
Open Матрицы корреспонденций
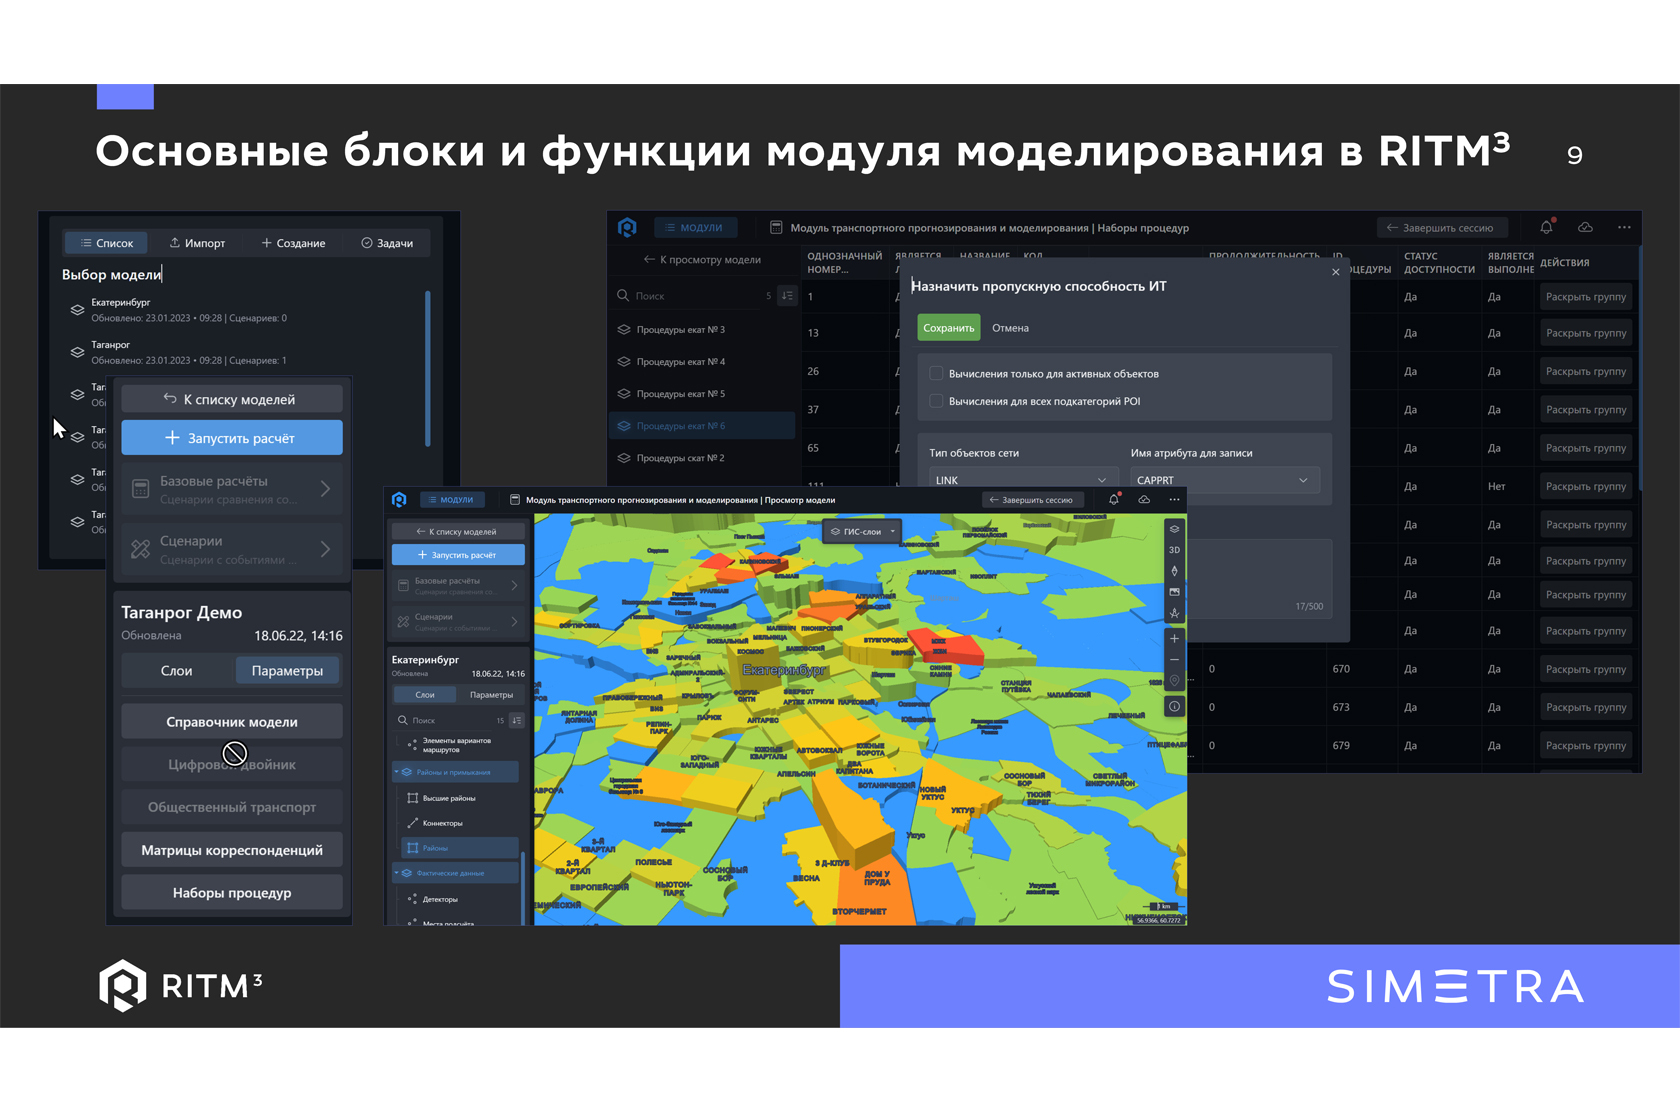coord(232,850)
